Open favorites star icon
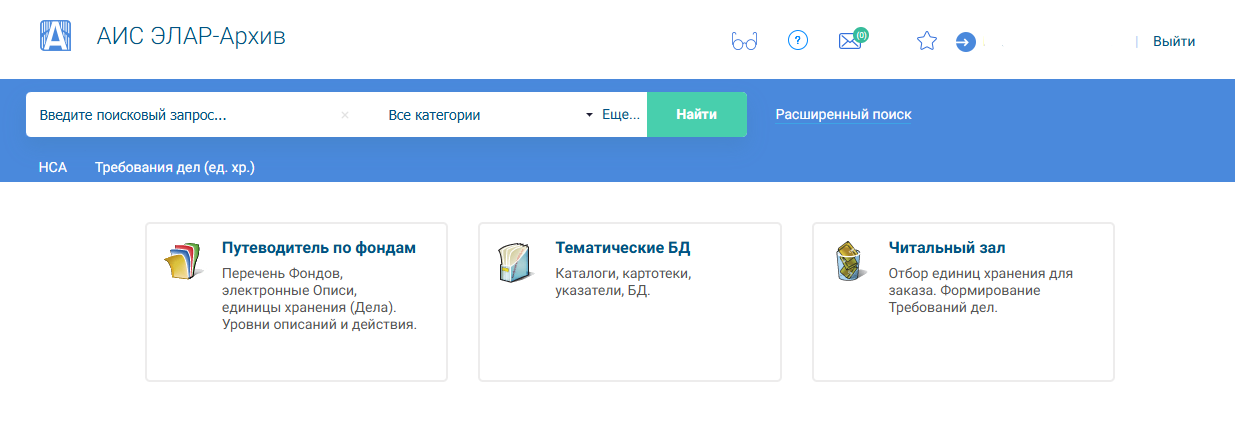This screenshot has width=1235, height=430. pyautogui.click(x=927, y=41)
